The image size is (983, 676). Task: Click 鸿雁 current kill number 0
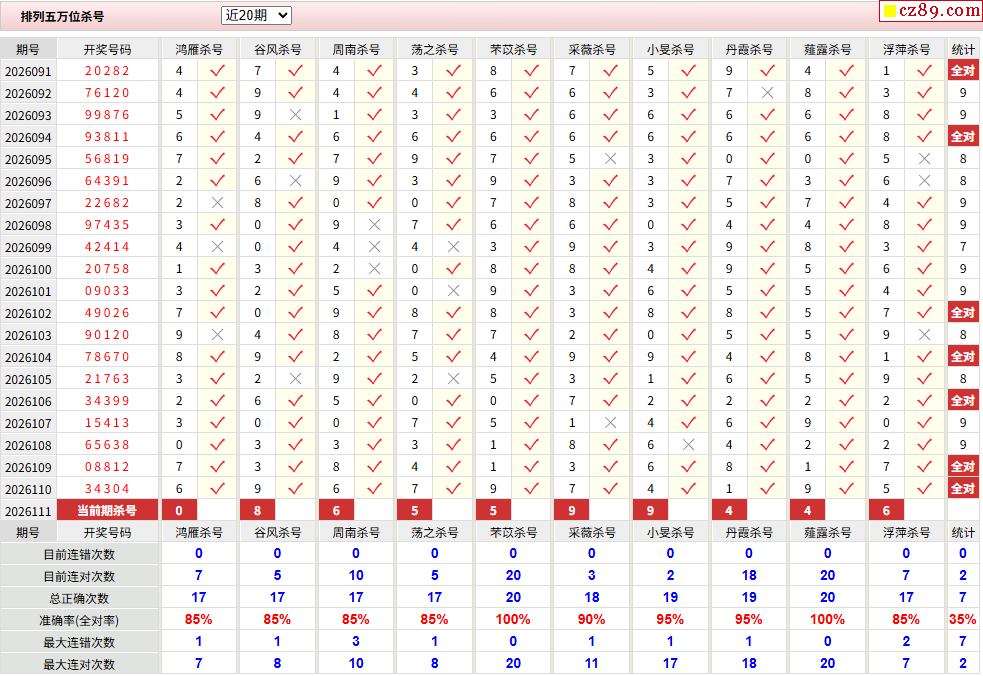click(x=179, y=510)
